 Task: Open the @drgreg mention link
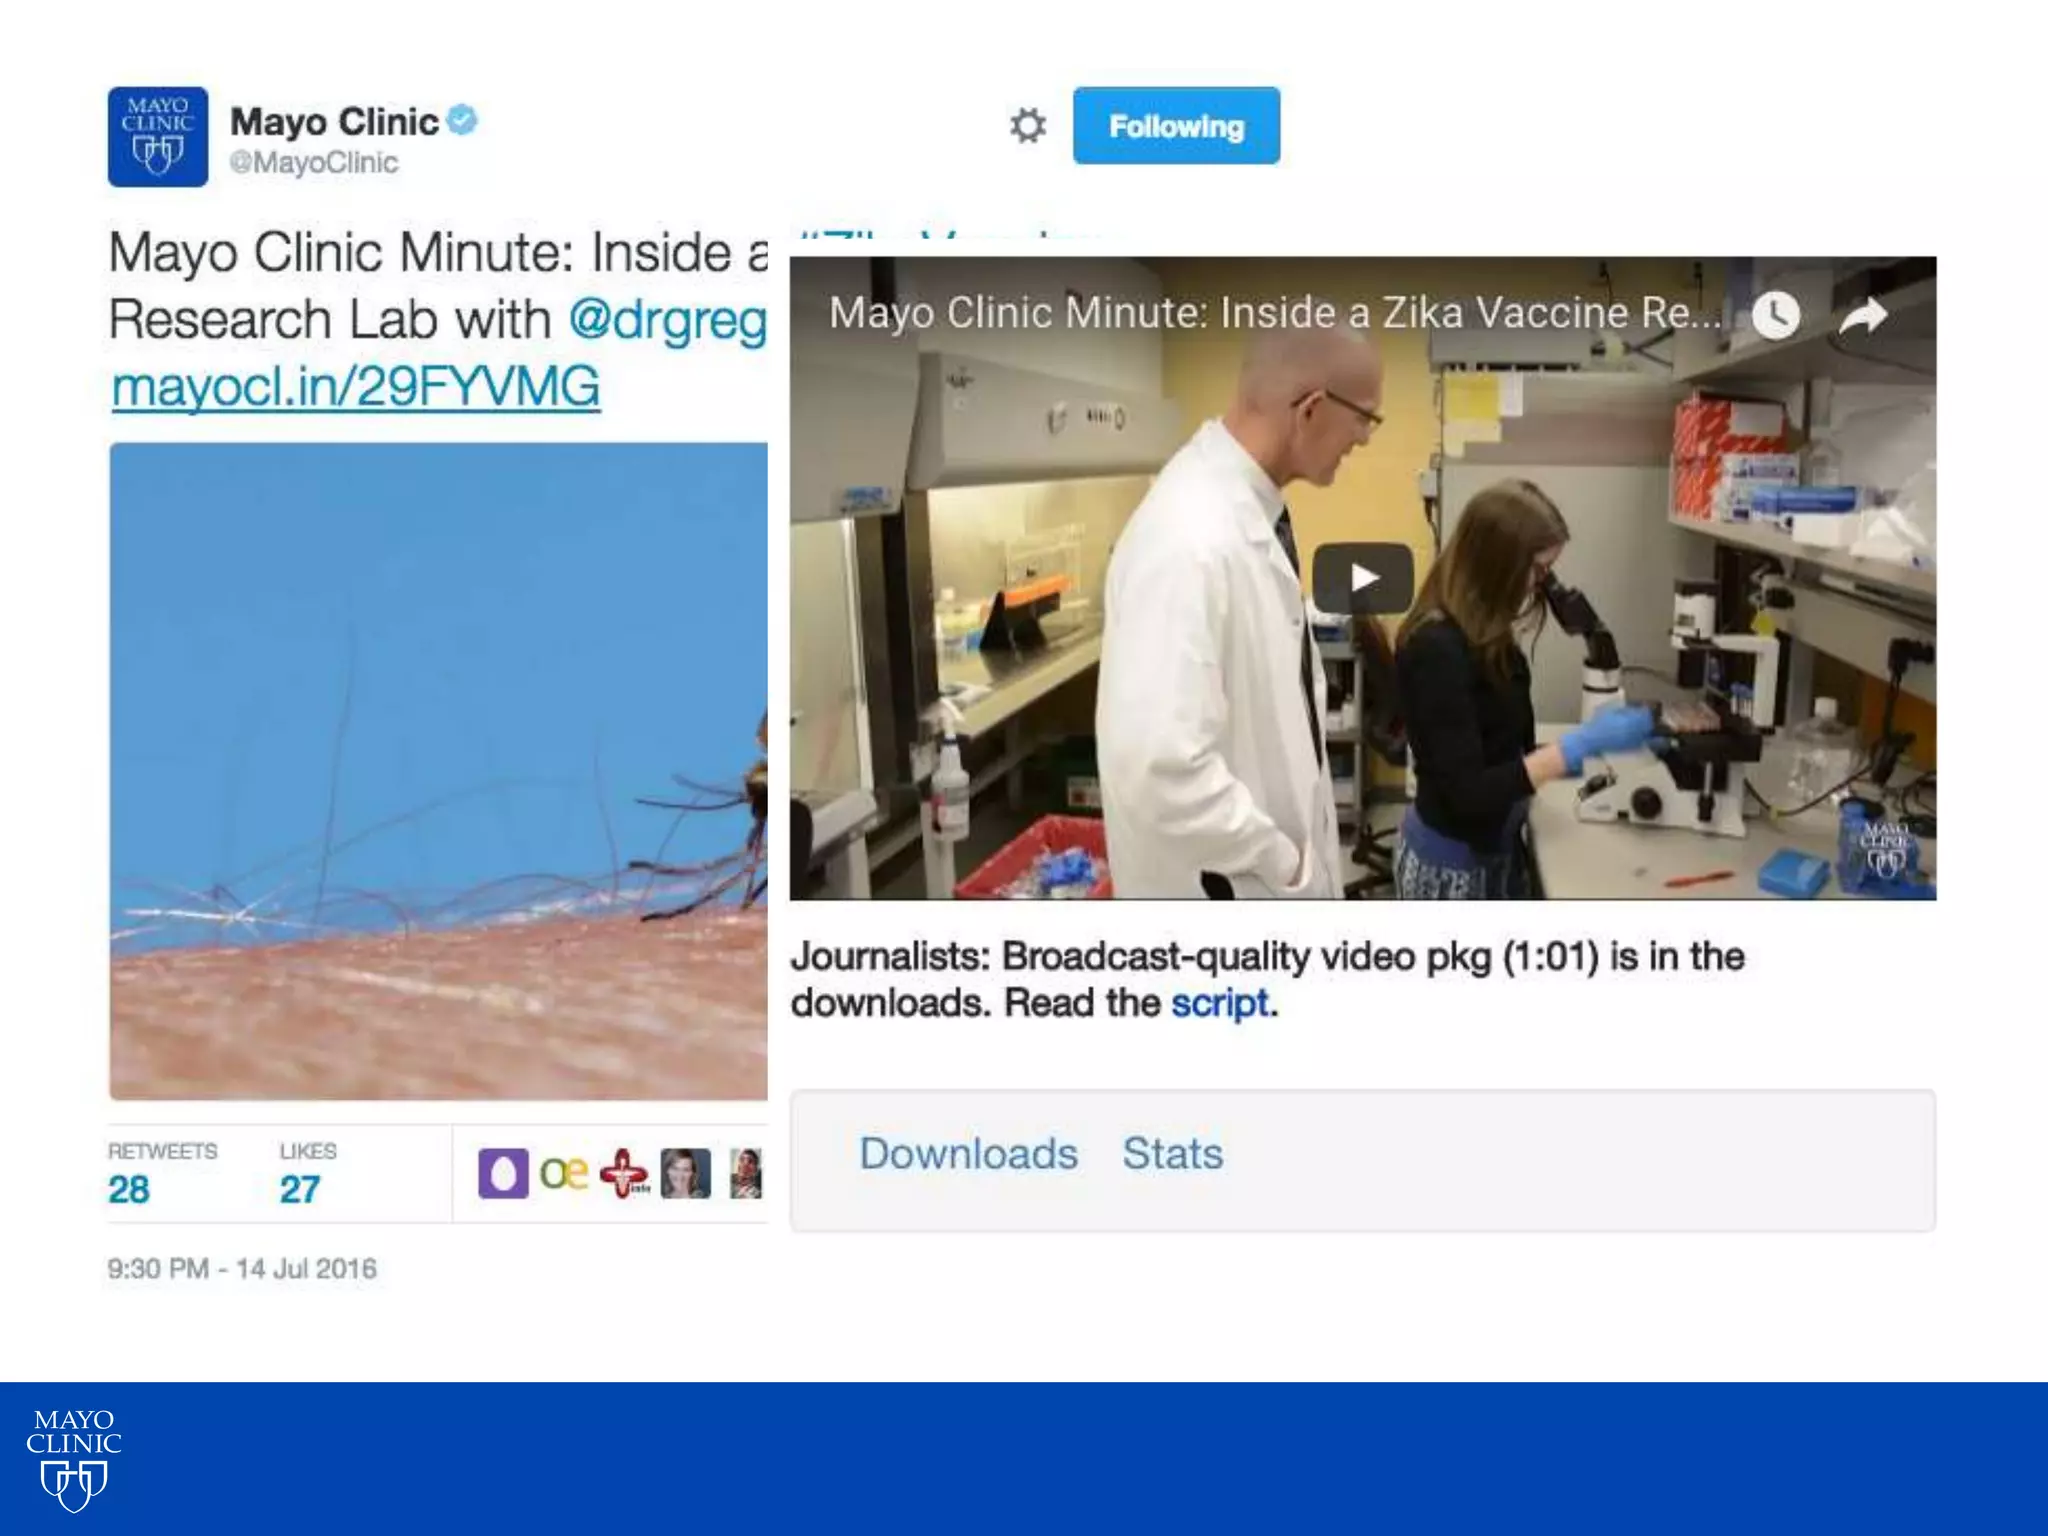[x=668, y=320]
